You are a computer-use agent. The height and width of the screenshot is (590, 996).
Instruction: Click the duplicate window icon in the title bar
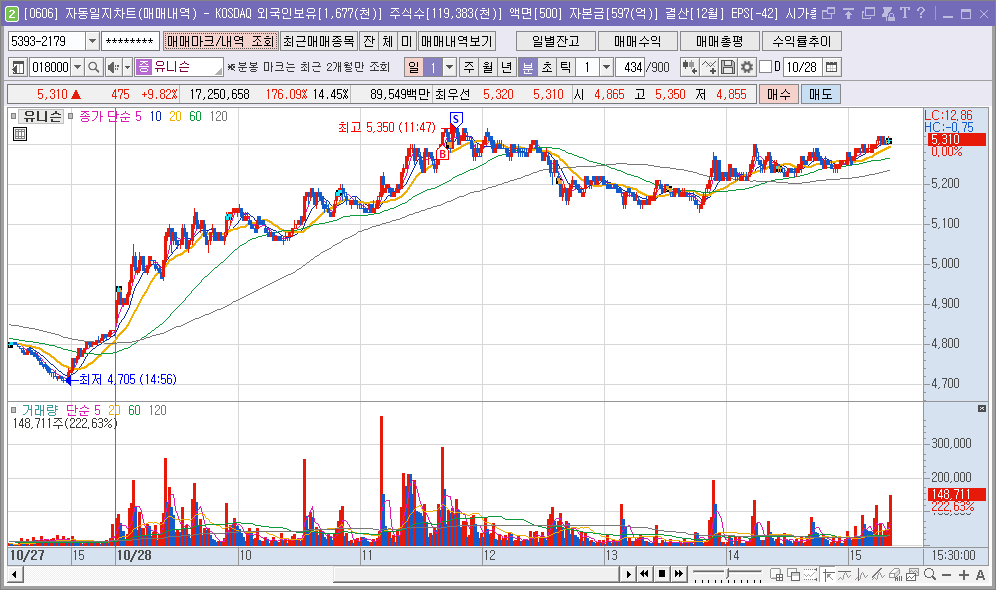tap(868, 13)
